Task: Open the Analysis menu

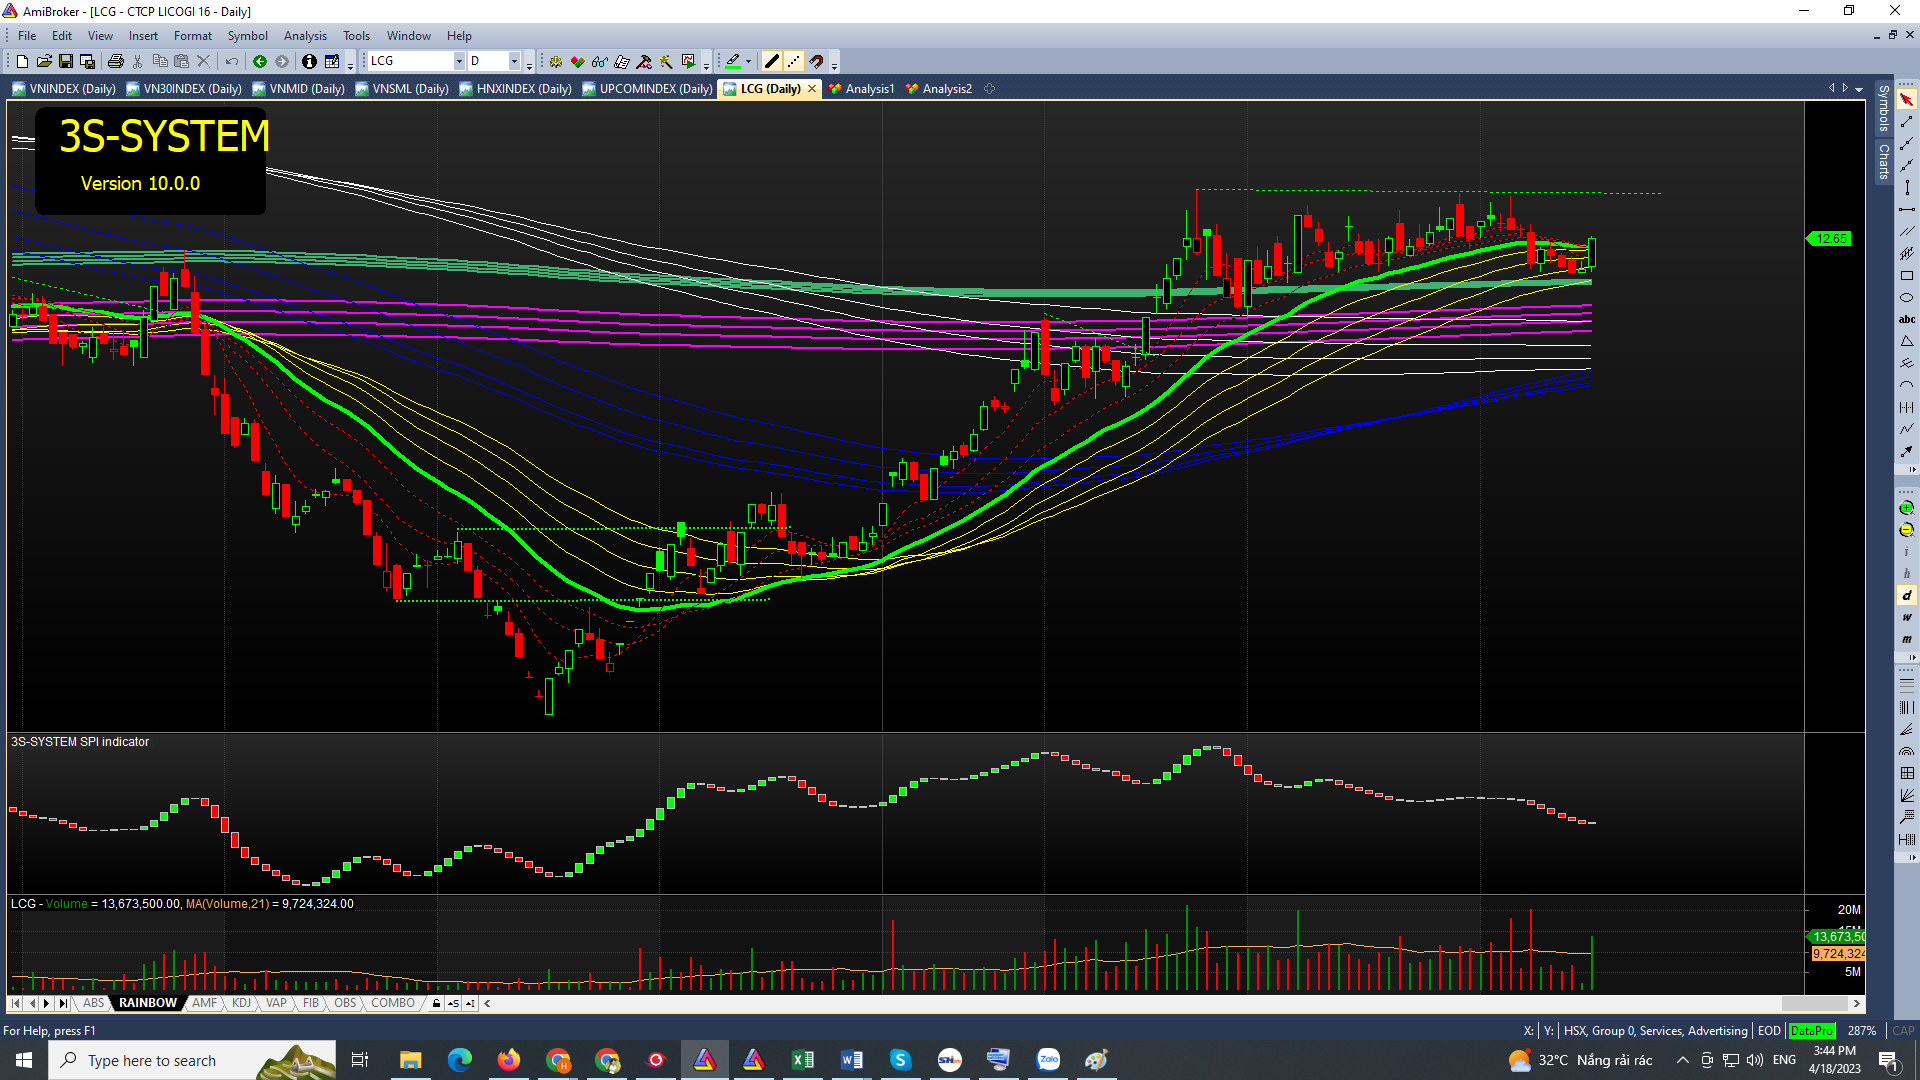Action: pyautogui.click(x=305, y=36)
